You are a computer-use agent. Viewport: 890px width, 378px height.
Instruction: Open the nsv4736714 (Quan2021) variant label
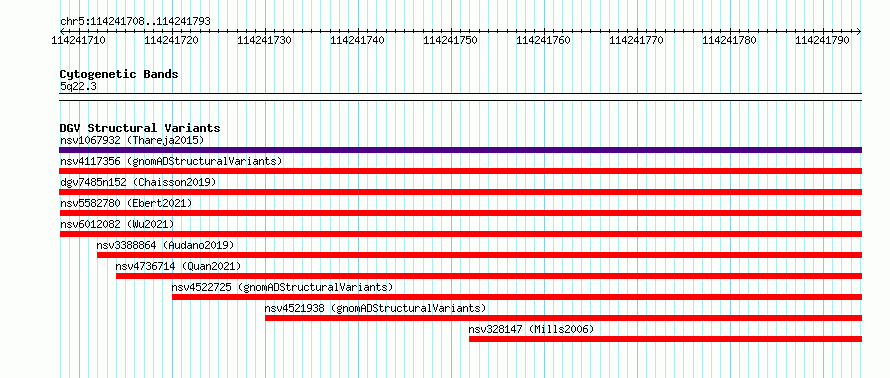tap(178, 266)
